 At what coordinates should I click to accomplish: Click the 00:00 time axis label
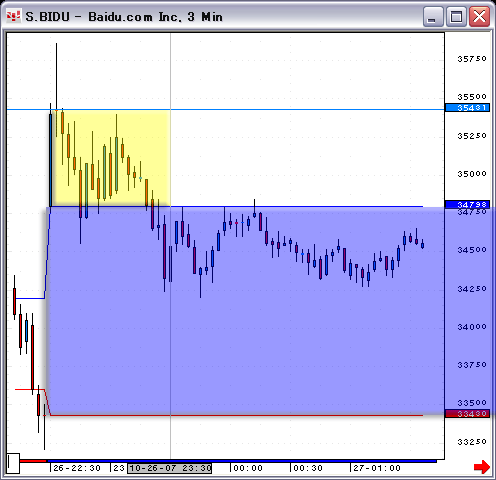(x=248, y=468)
